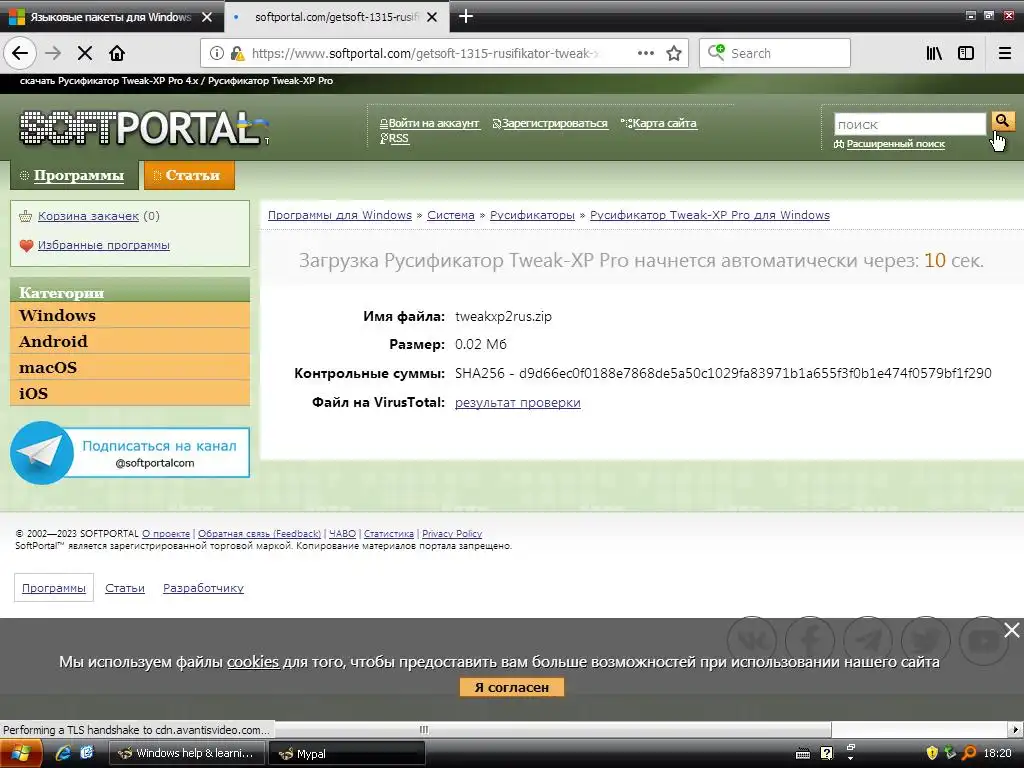Click the tray keyboard icon

coord(803,754)
